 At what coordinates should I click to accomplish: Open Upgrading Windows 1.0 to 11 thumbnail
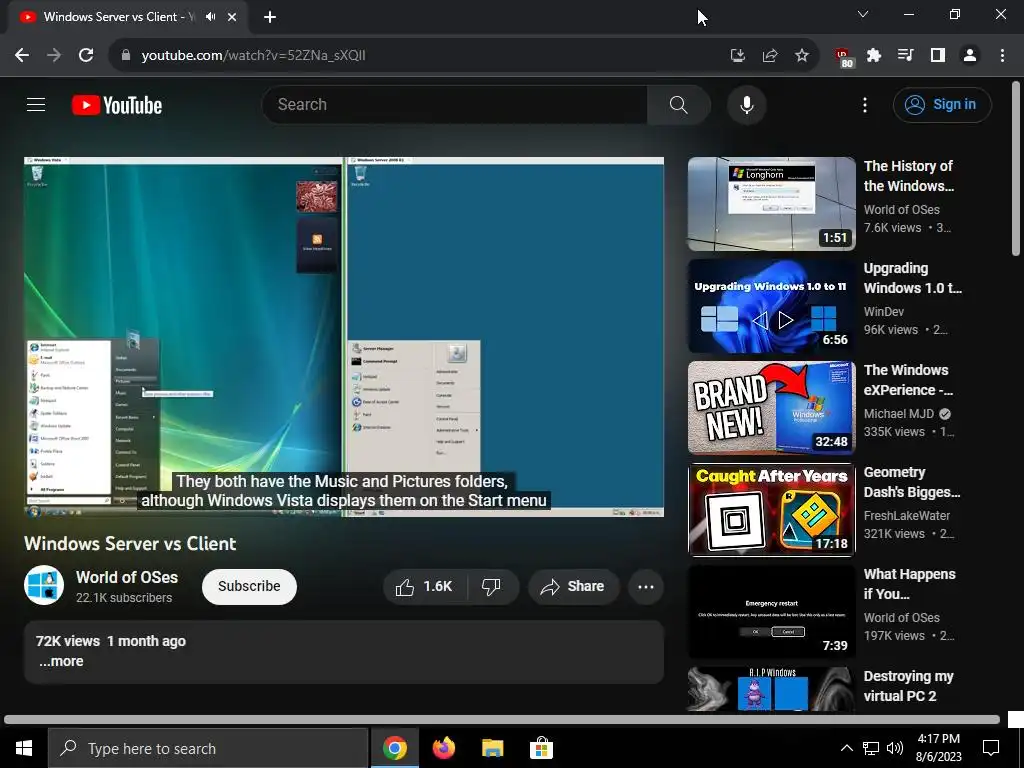pos(771,306)
